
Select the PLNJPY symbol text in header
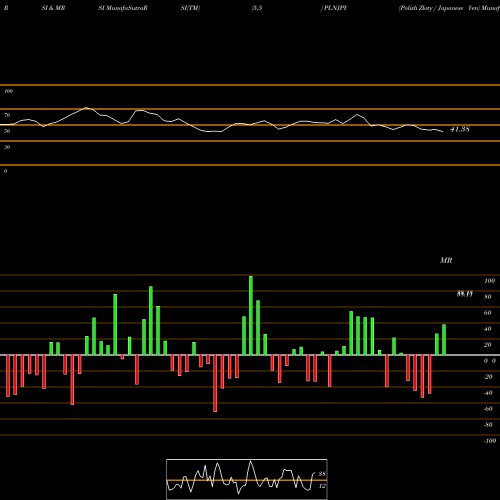coord(336,8)
